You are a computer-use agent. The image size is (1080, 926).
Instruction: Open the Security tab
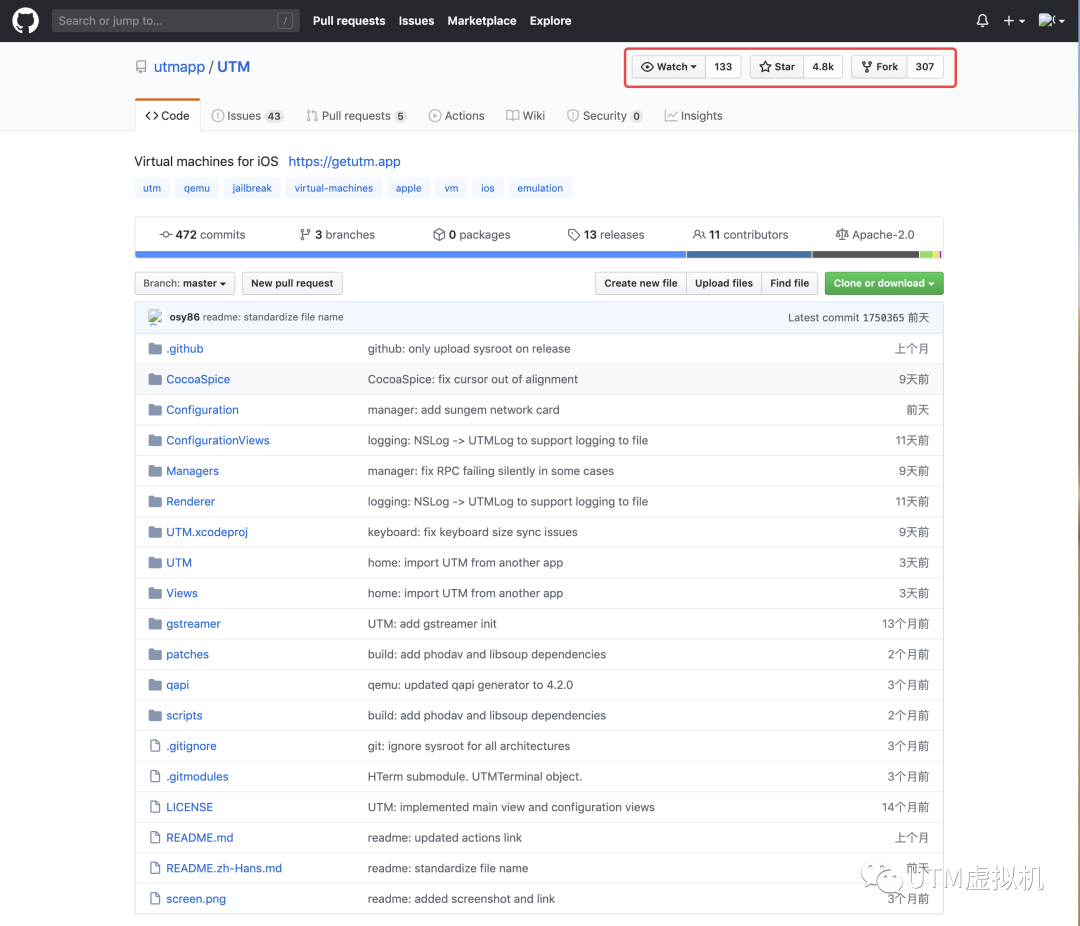click(604, 116)
